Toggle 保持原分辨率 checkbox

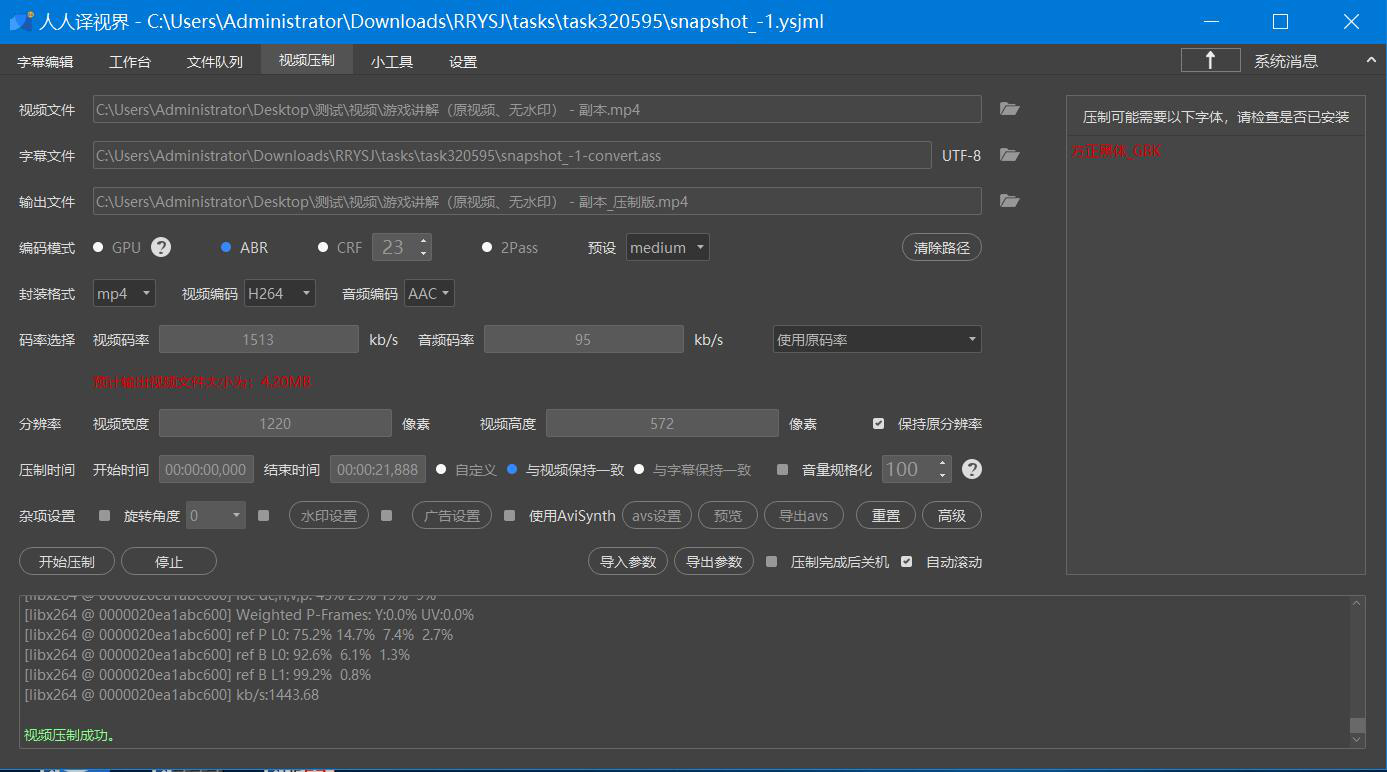pyautogui.click(x=878, y=423)
